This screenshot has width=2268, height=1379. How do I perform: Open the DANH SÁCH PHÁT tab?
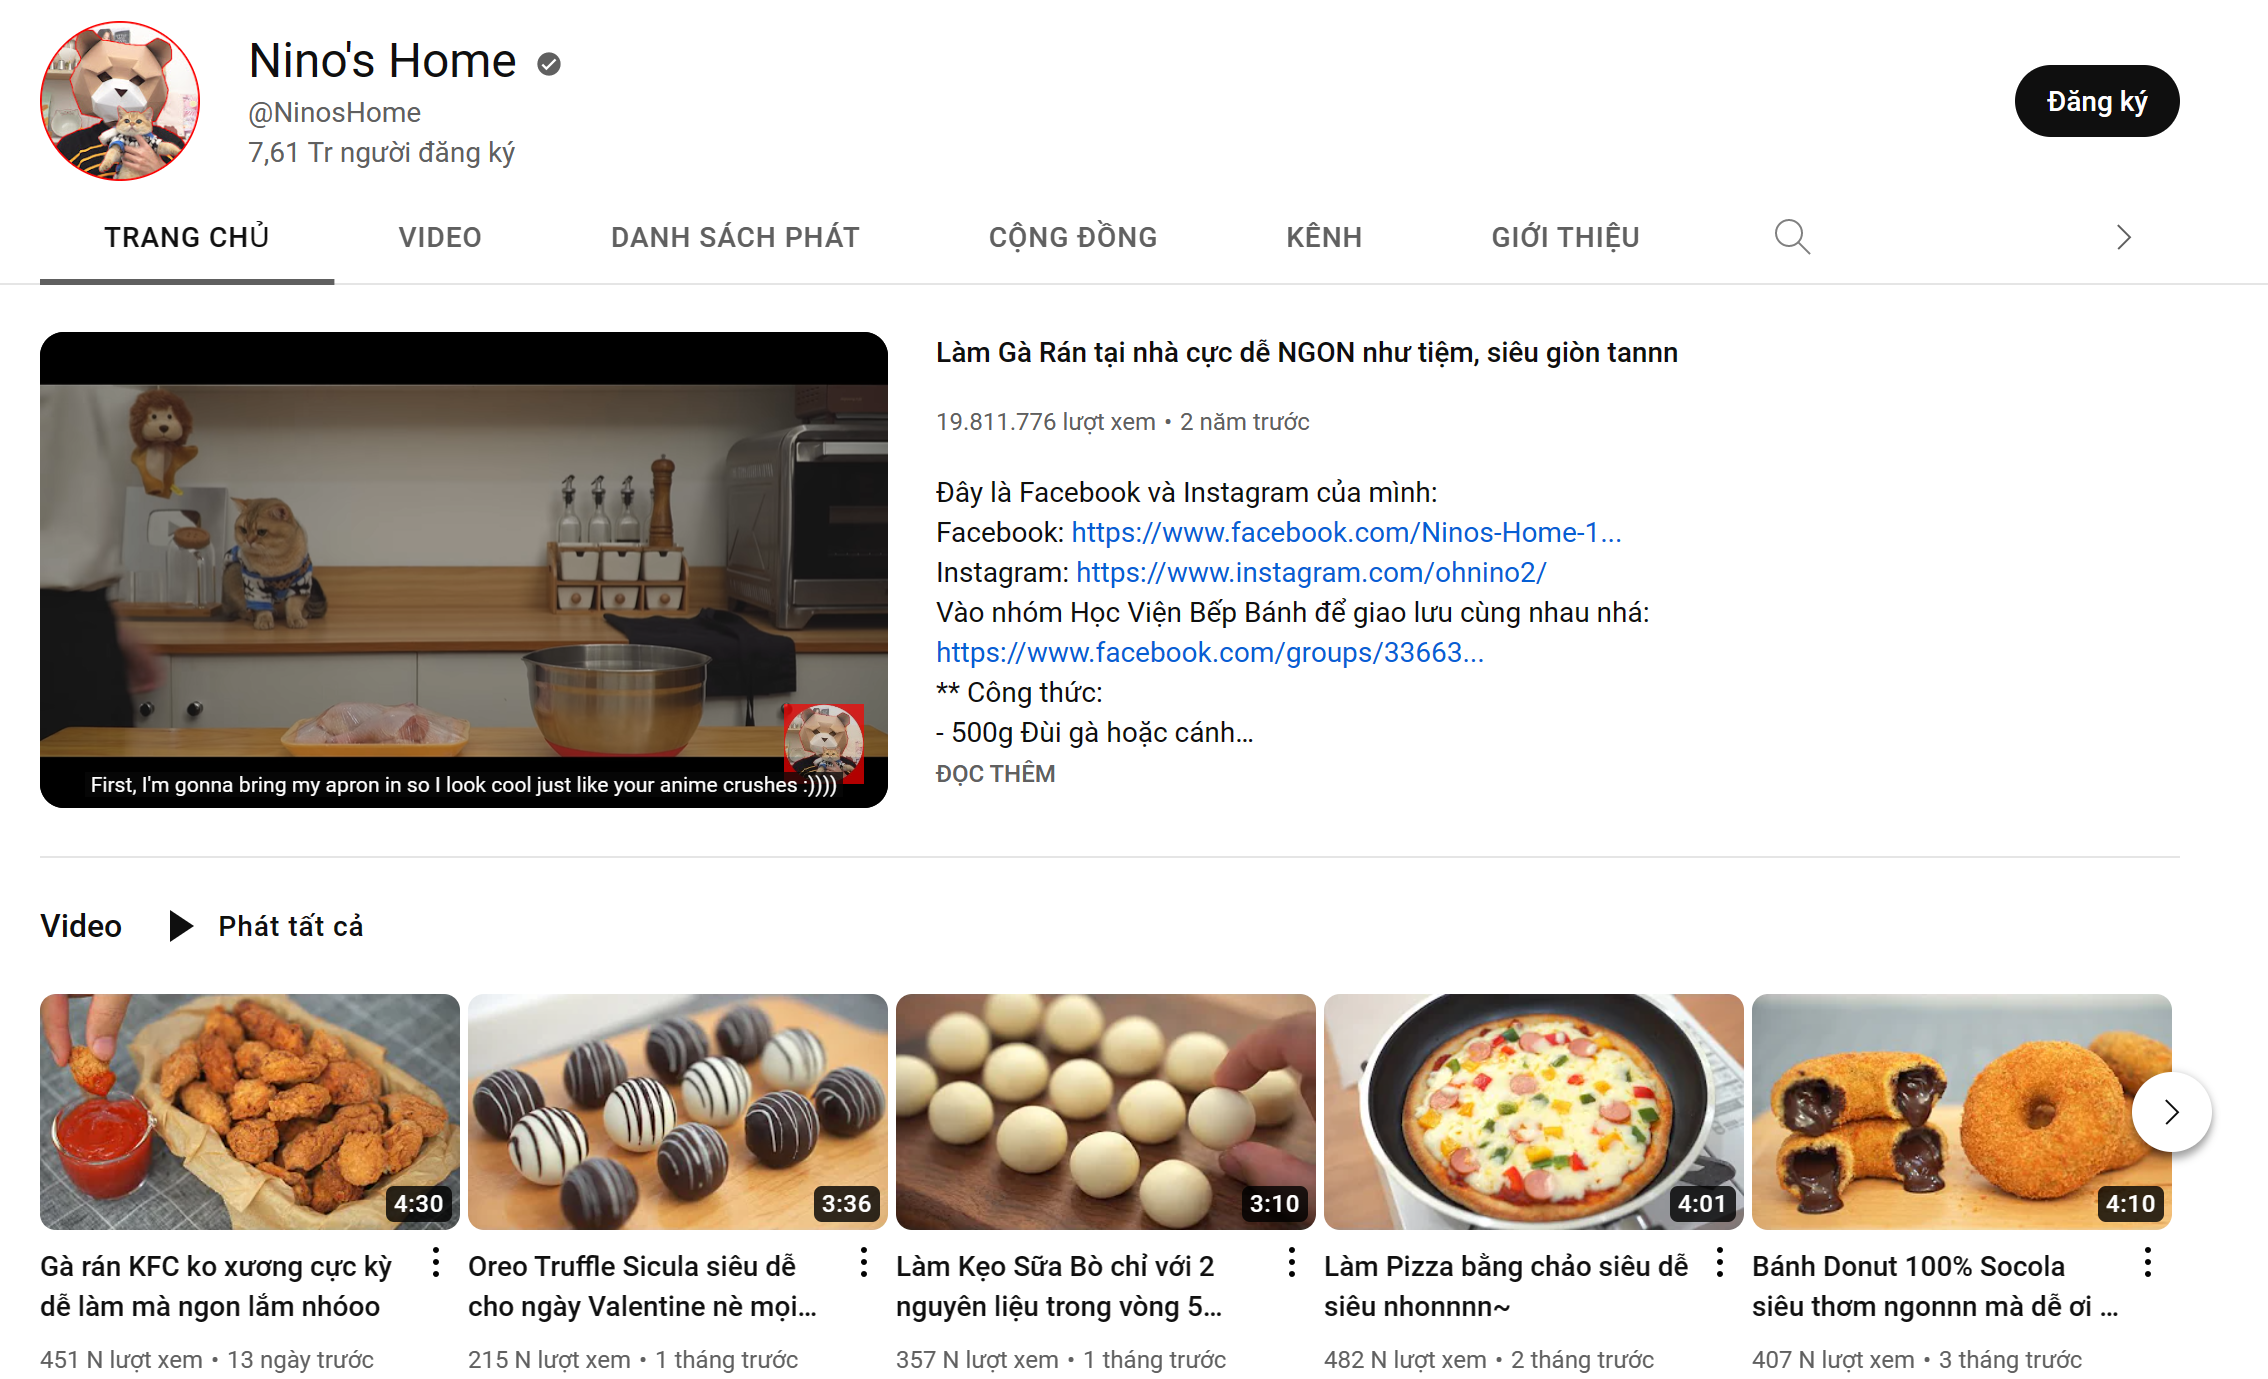click(735, 237)
